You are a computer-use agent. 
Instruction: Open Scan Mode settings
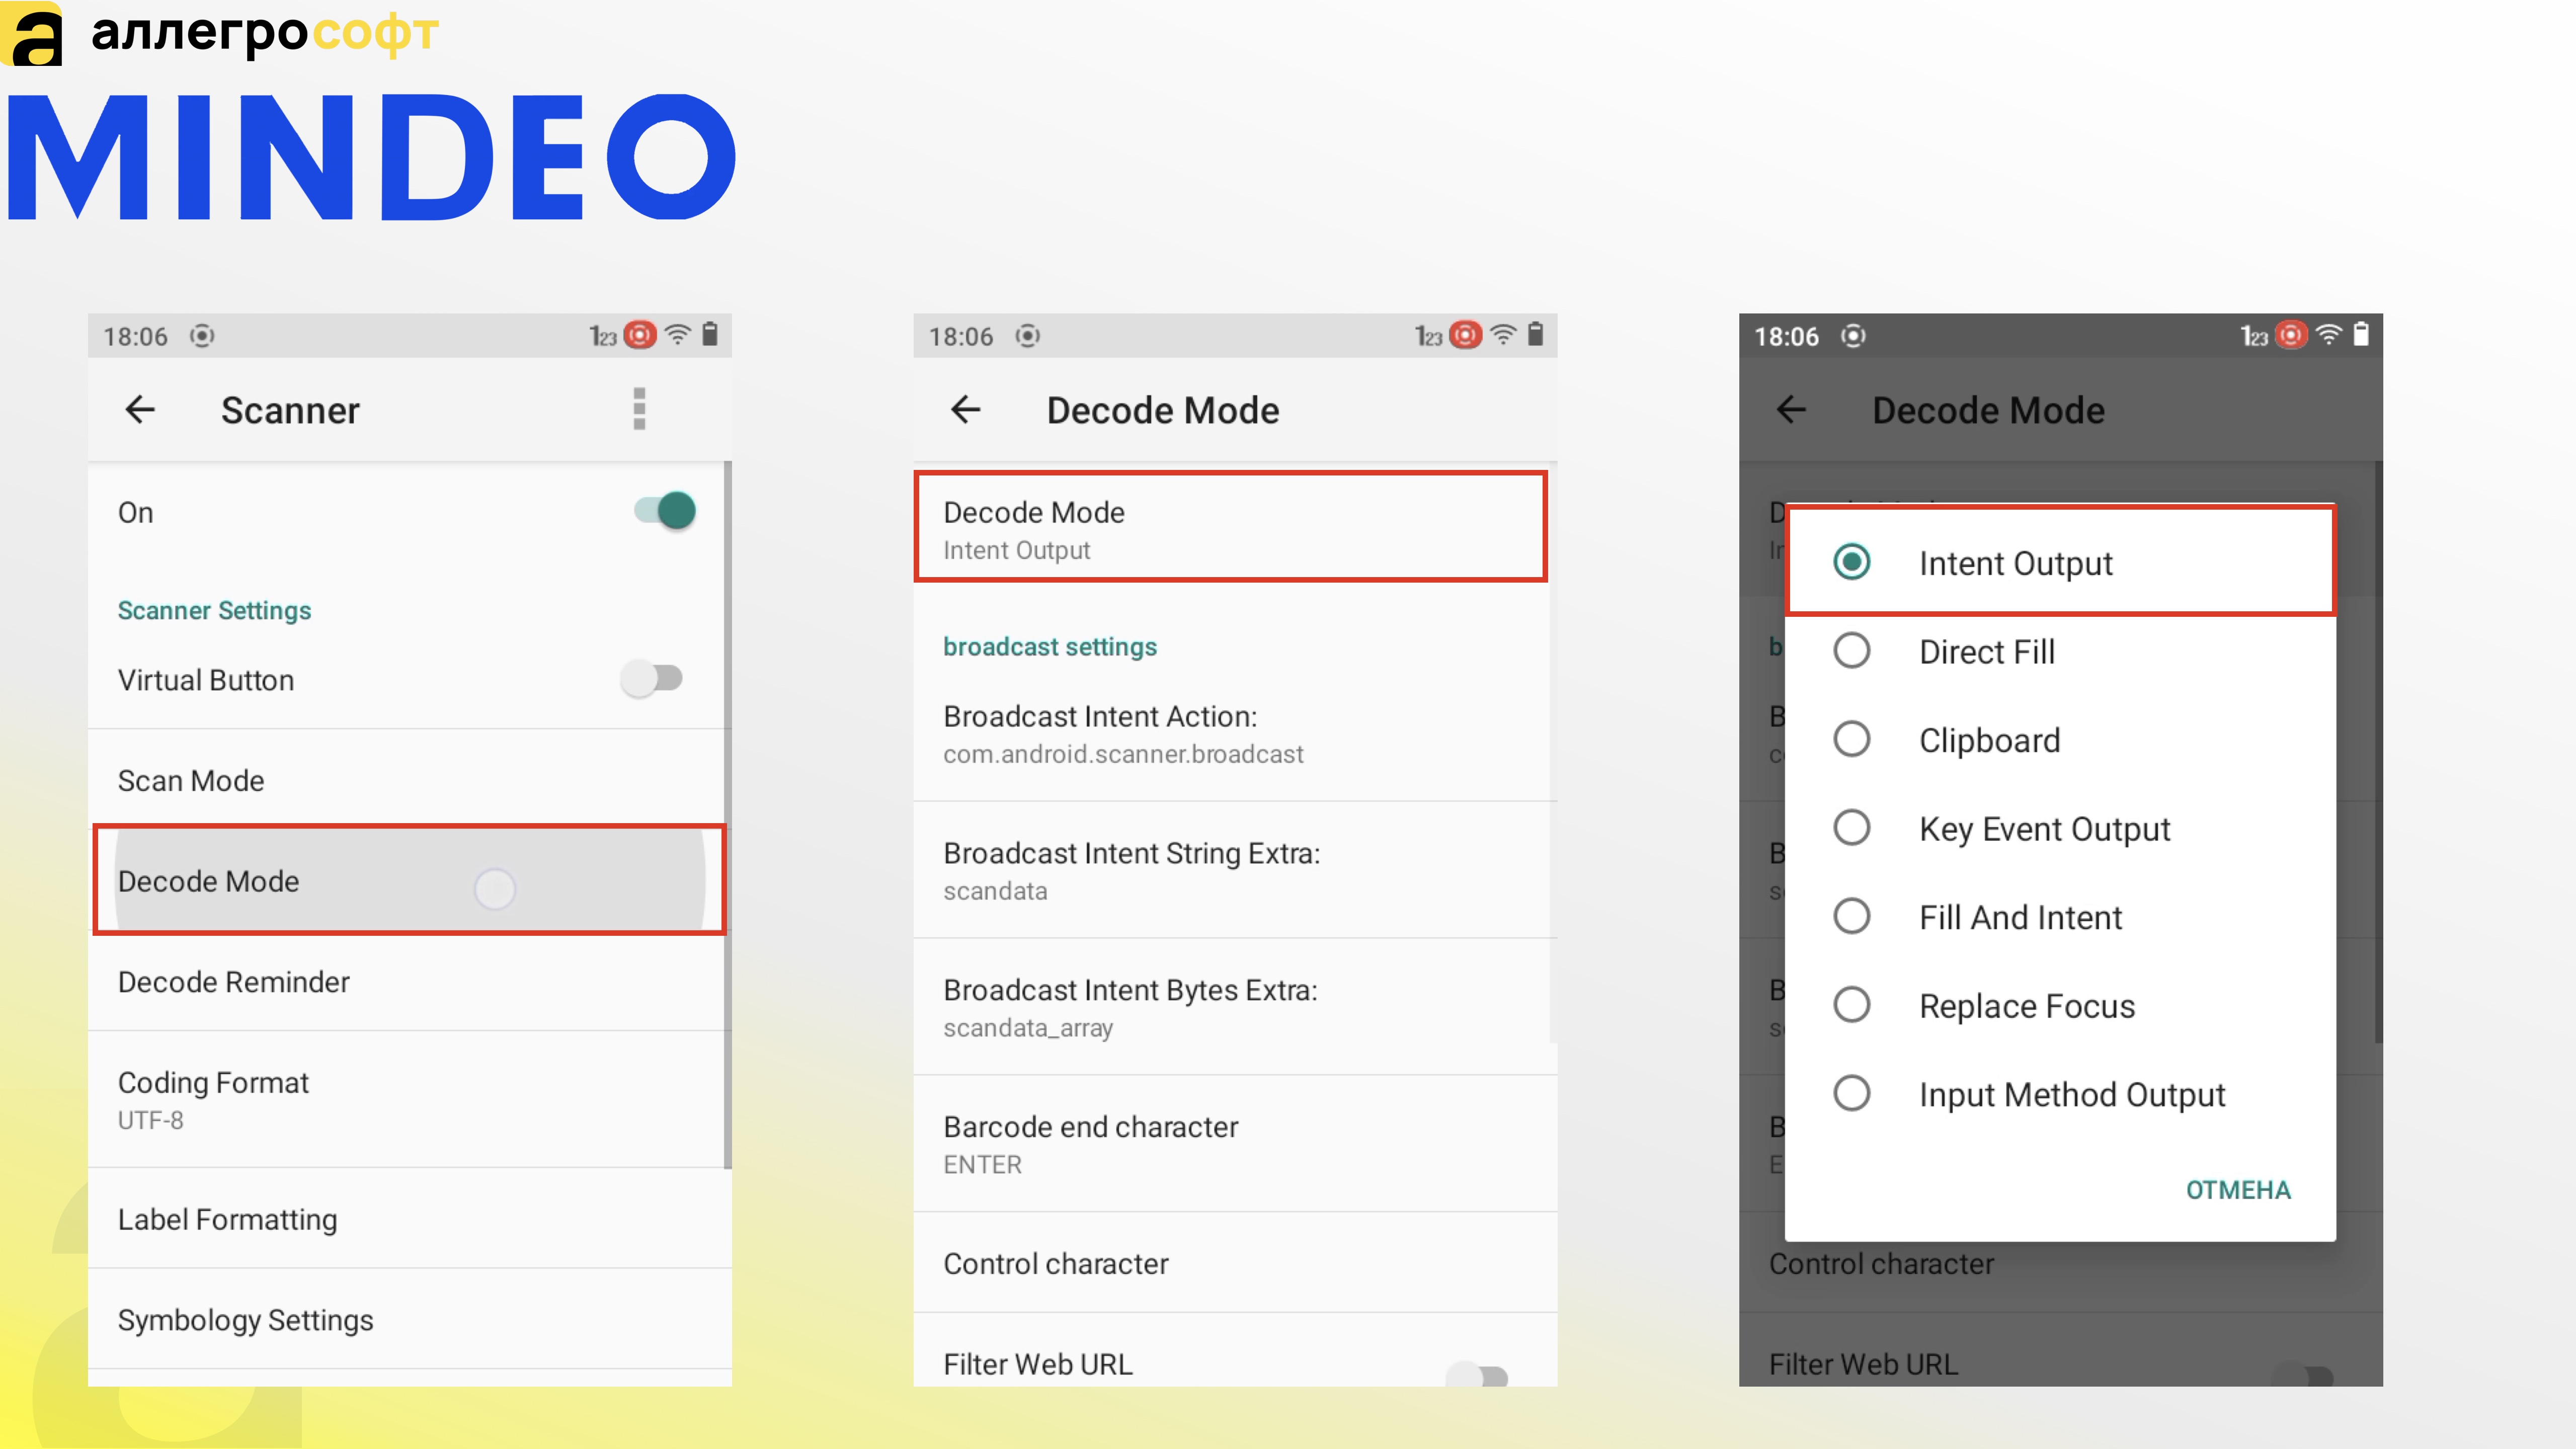coord(409,779)
